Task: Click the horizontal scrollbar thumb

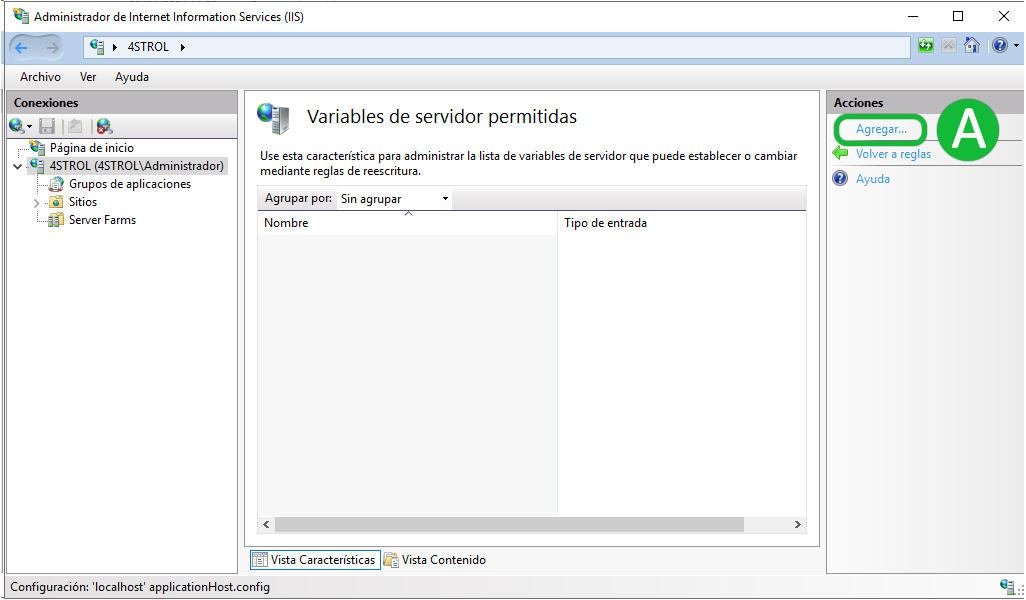Action: 509,524
